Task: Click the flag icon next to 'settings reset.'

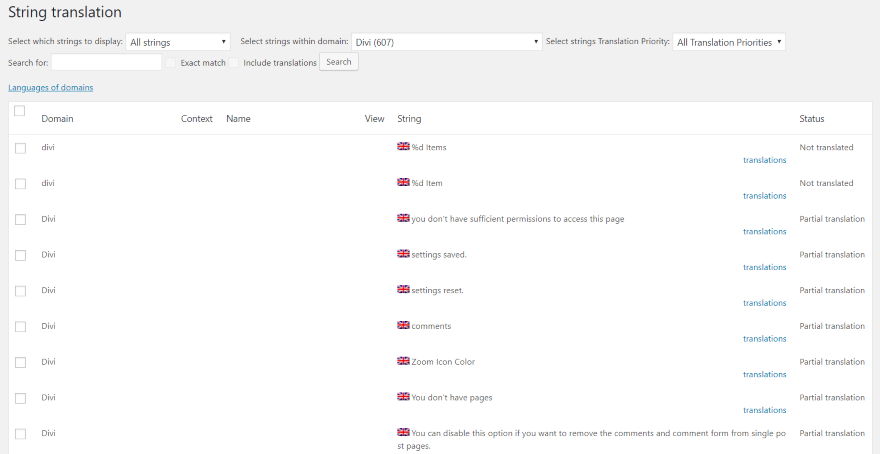Action: (403, 290)
